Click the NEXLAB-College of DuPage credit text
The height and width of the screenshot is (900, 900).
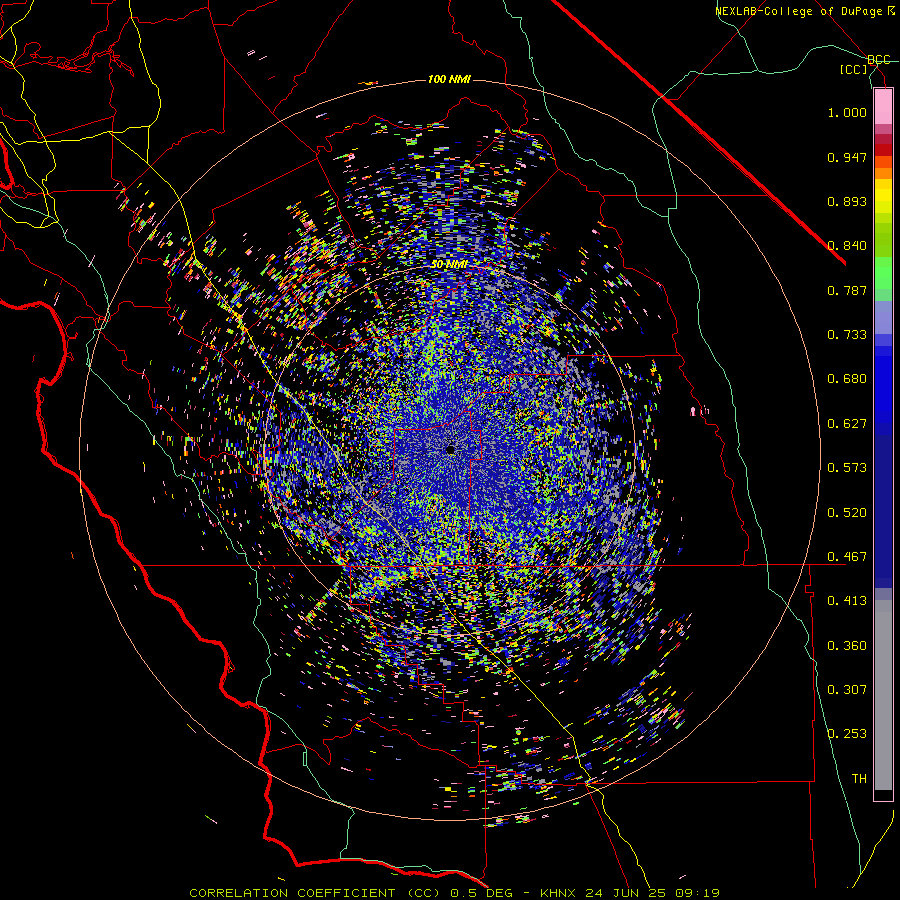point(804,11)
